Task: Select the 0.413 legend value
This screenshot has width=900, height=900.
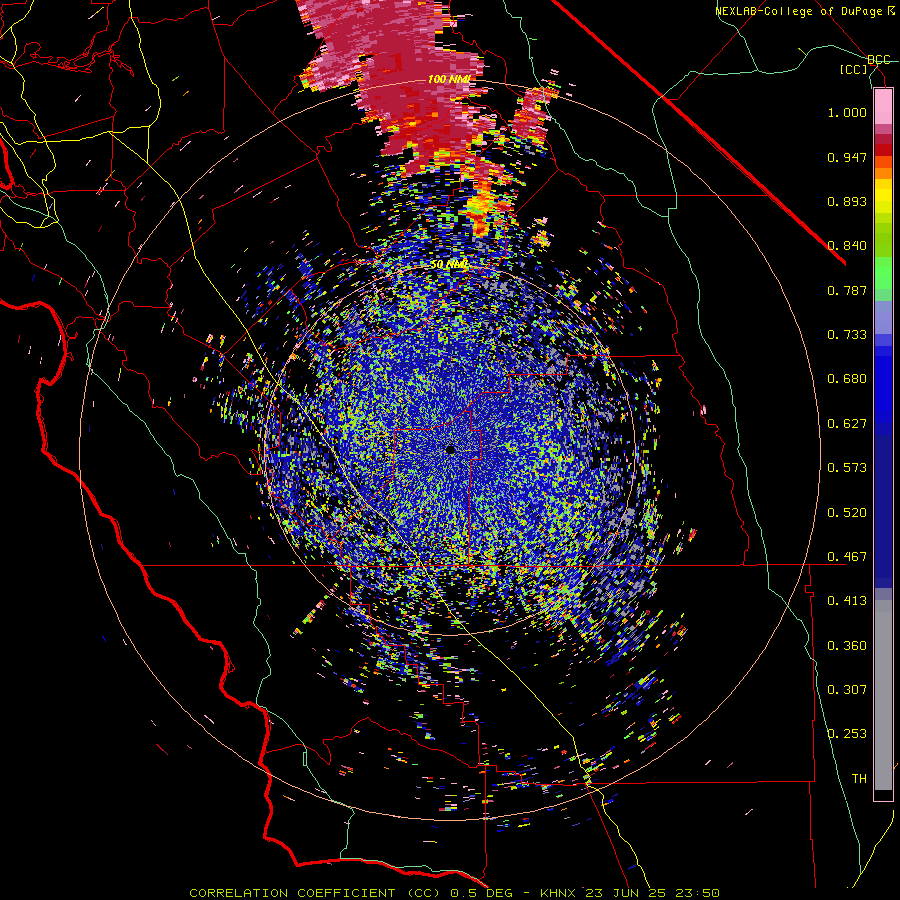Action: pos(847,601)
